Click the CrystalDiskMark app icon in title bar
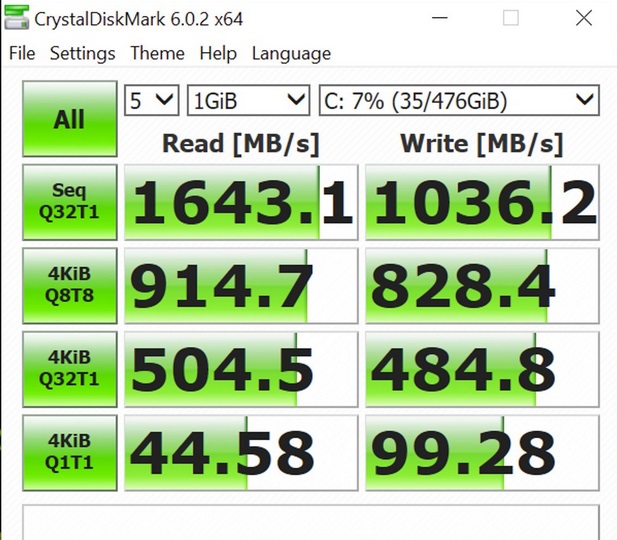The image size is (617, 540). (16, 17)
